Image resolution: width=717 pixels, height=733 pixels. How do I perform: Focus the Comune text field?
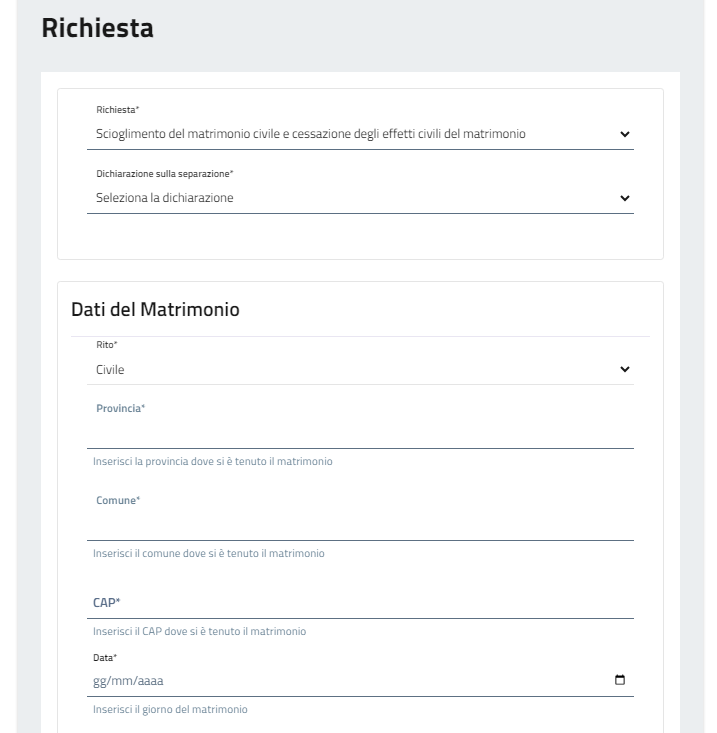click(360, 524)
